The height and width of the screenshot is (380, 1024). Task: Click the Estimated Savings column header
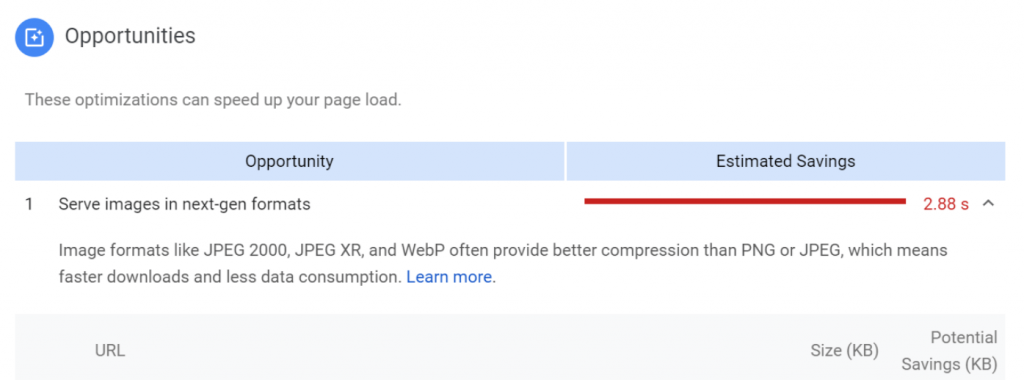[786, 161]
